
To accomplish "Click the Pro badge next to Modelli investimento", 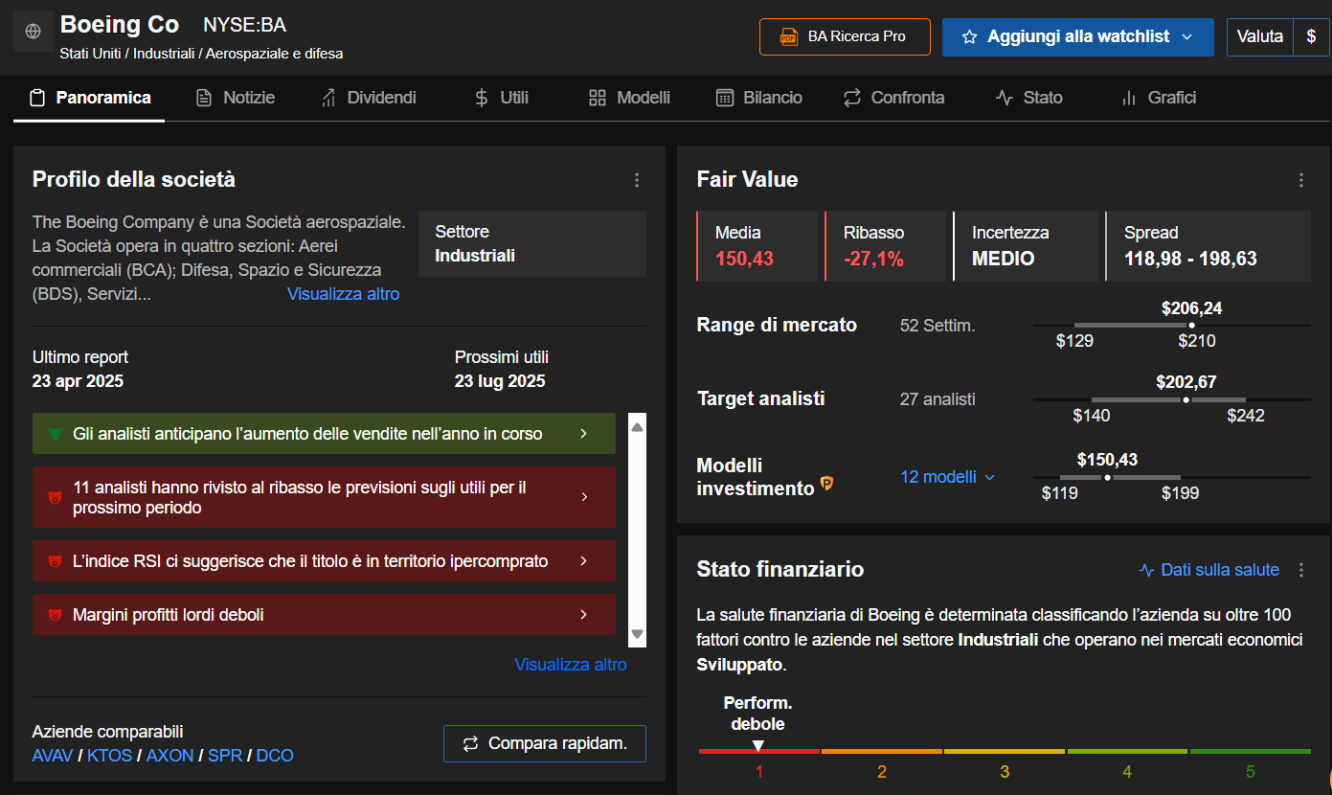I will 827,484.
